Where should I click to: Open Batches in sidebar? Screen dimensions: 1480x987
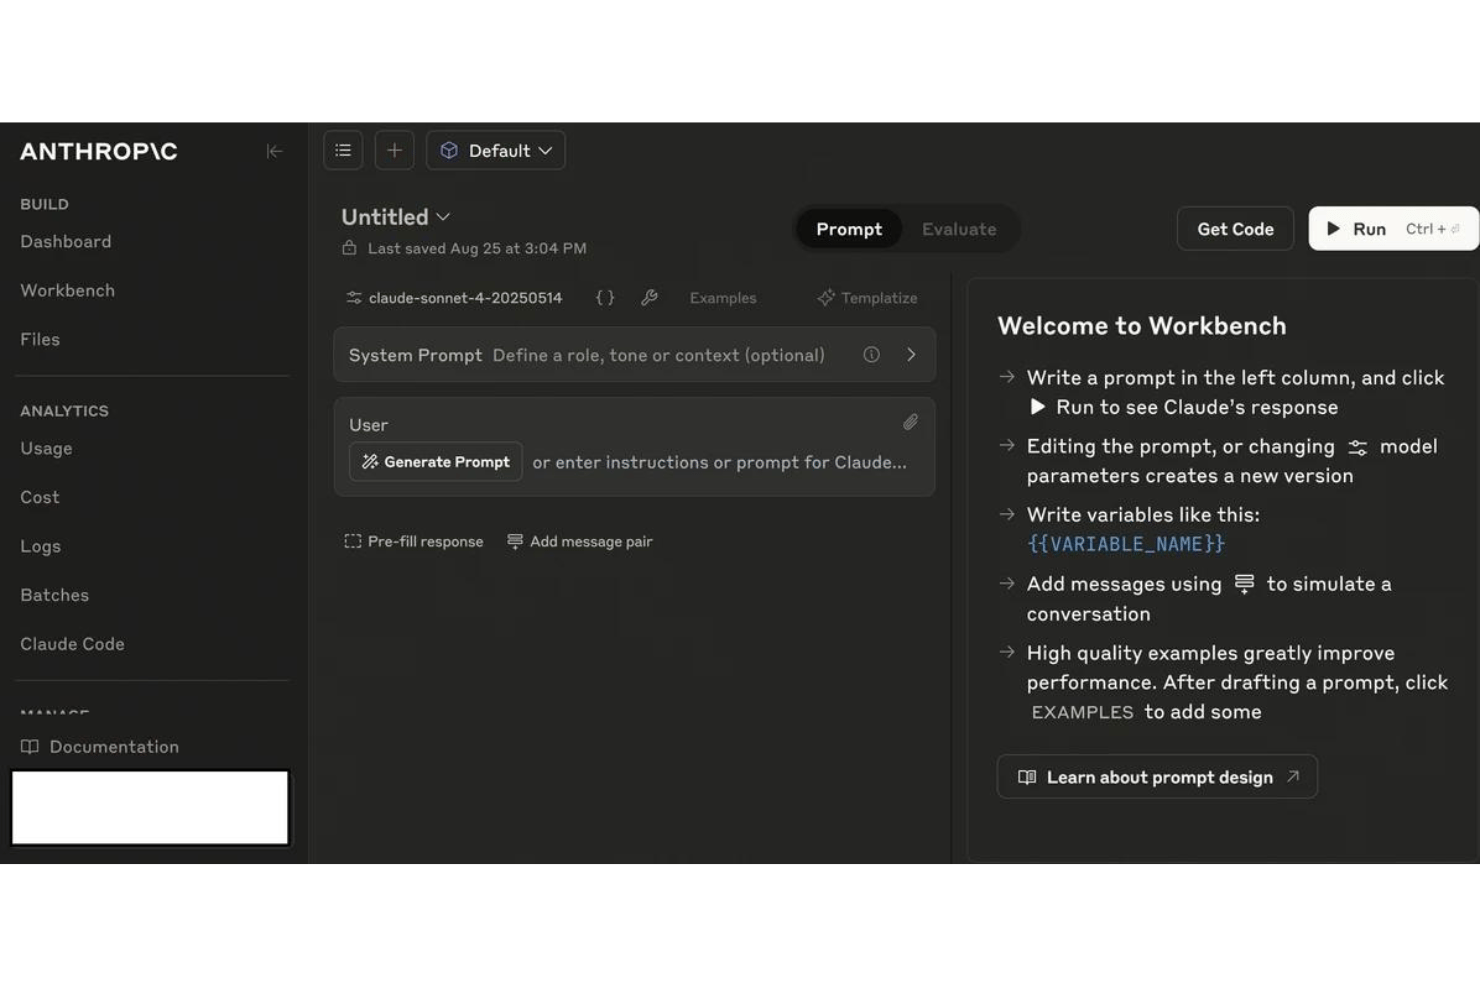[x=55, y=596]
